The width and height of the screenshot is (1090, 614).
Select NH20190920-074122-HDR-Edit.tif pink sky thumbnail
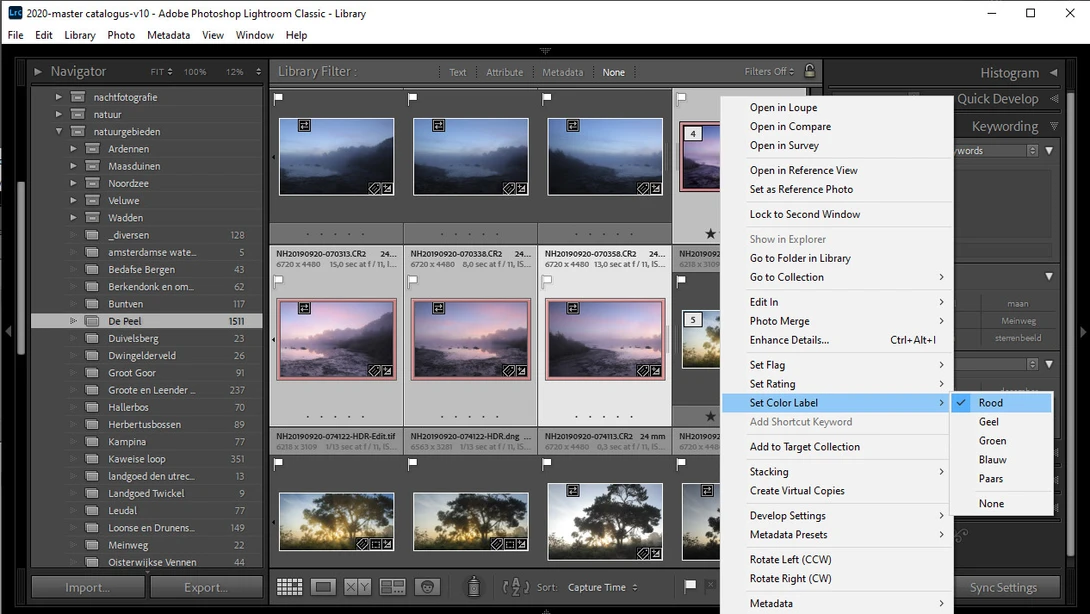pos(336,339)
